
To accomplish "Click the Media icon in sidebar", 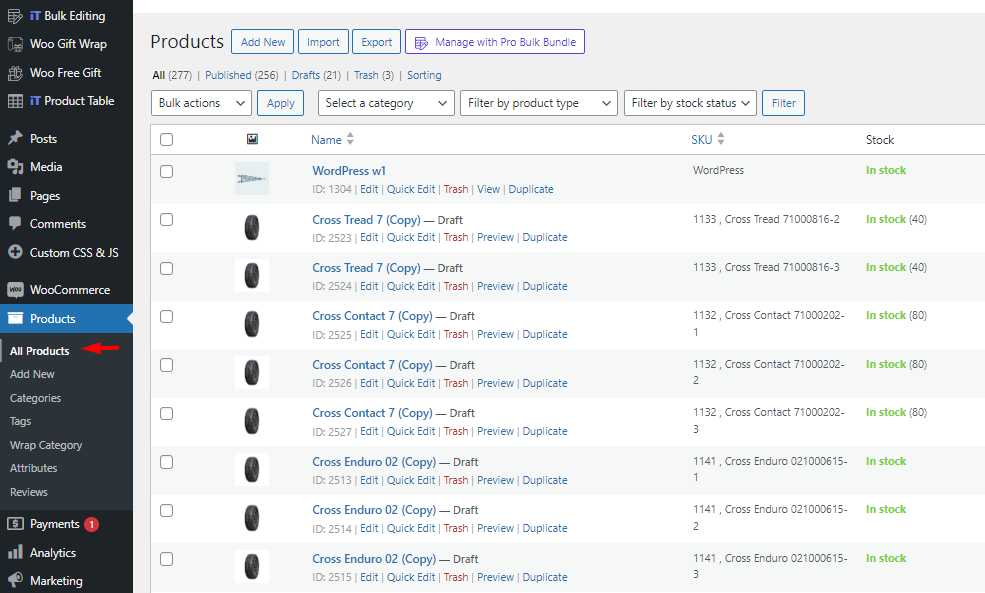I will point(15,166).
